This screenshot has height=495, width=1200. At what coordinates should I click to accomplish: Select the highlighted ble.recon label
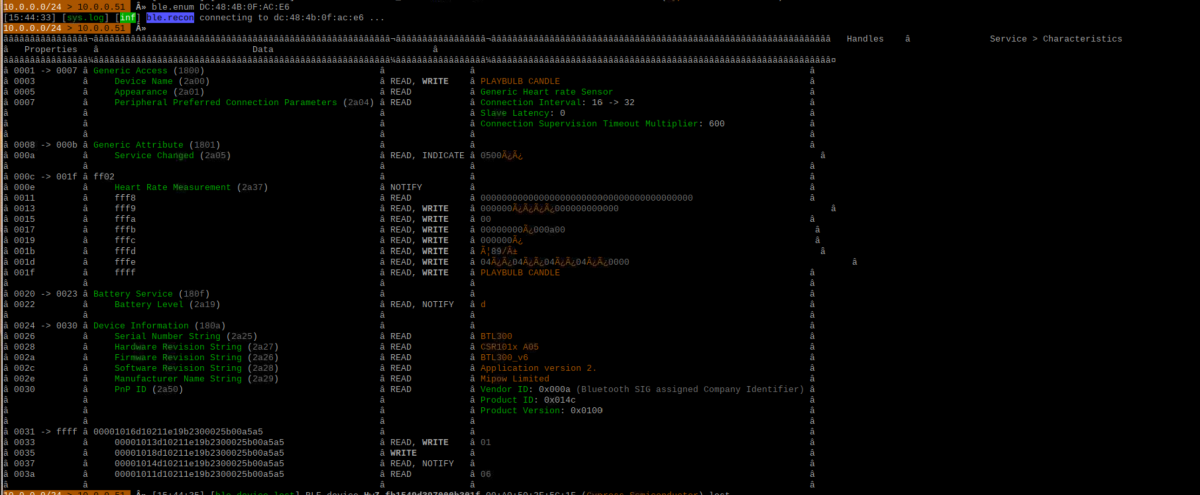170,17
